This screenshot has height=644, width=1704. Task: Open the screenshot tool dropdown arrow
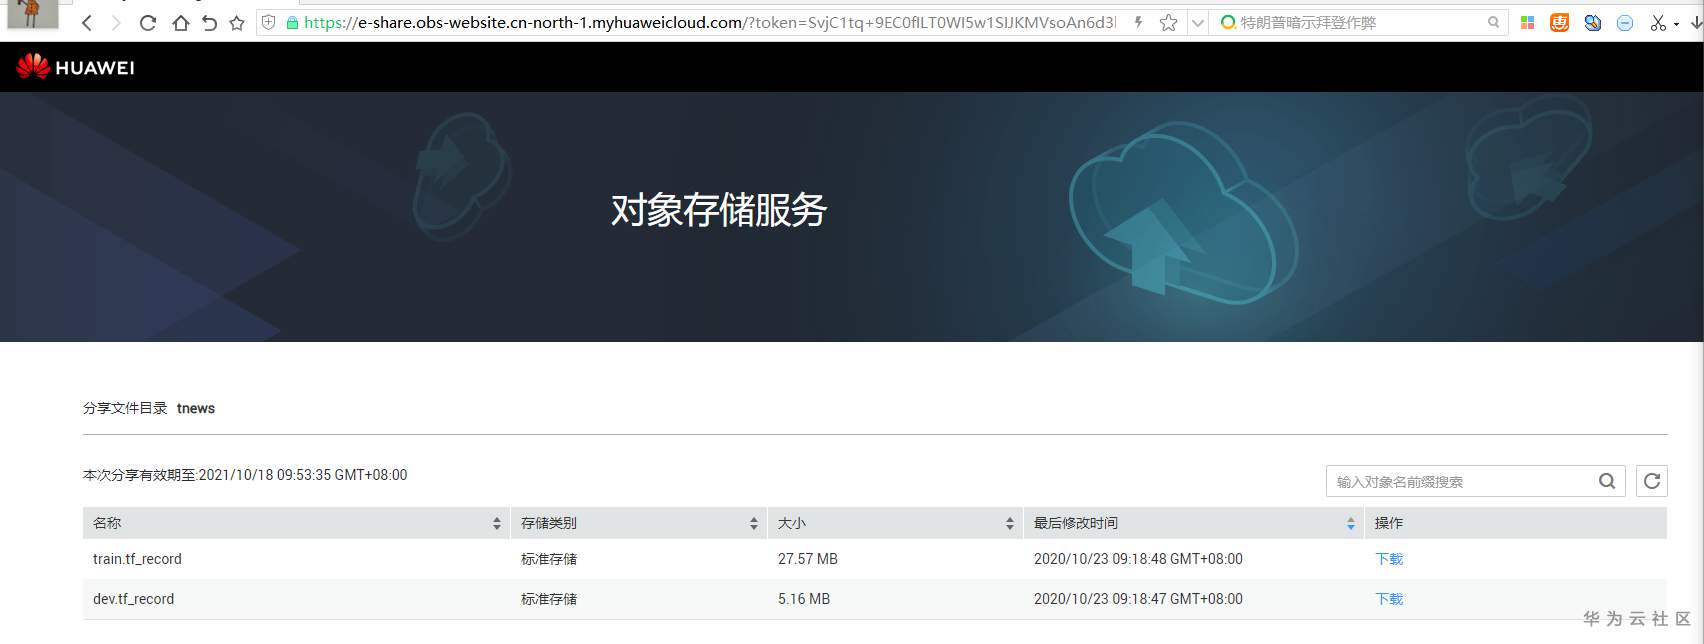[1676, 23]
